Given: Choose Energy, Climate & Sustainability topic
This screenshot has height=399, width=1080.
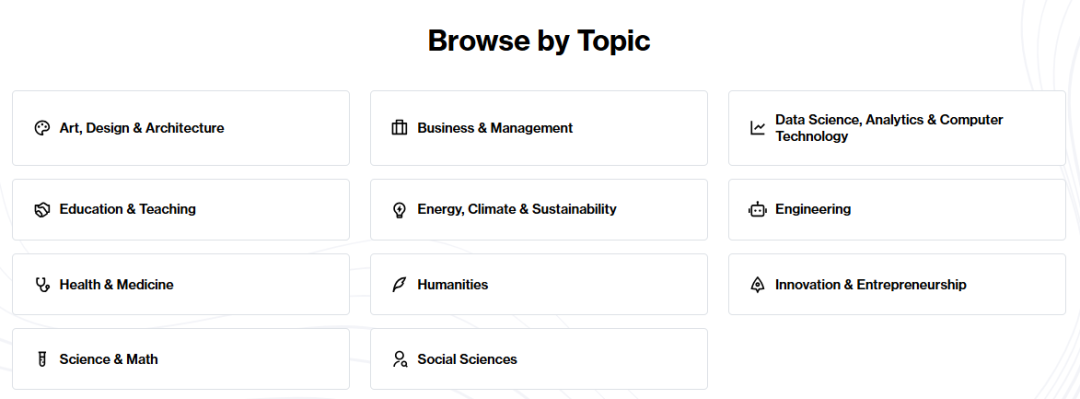Looking at the screenshot, I should click(x=539, y=209).
